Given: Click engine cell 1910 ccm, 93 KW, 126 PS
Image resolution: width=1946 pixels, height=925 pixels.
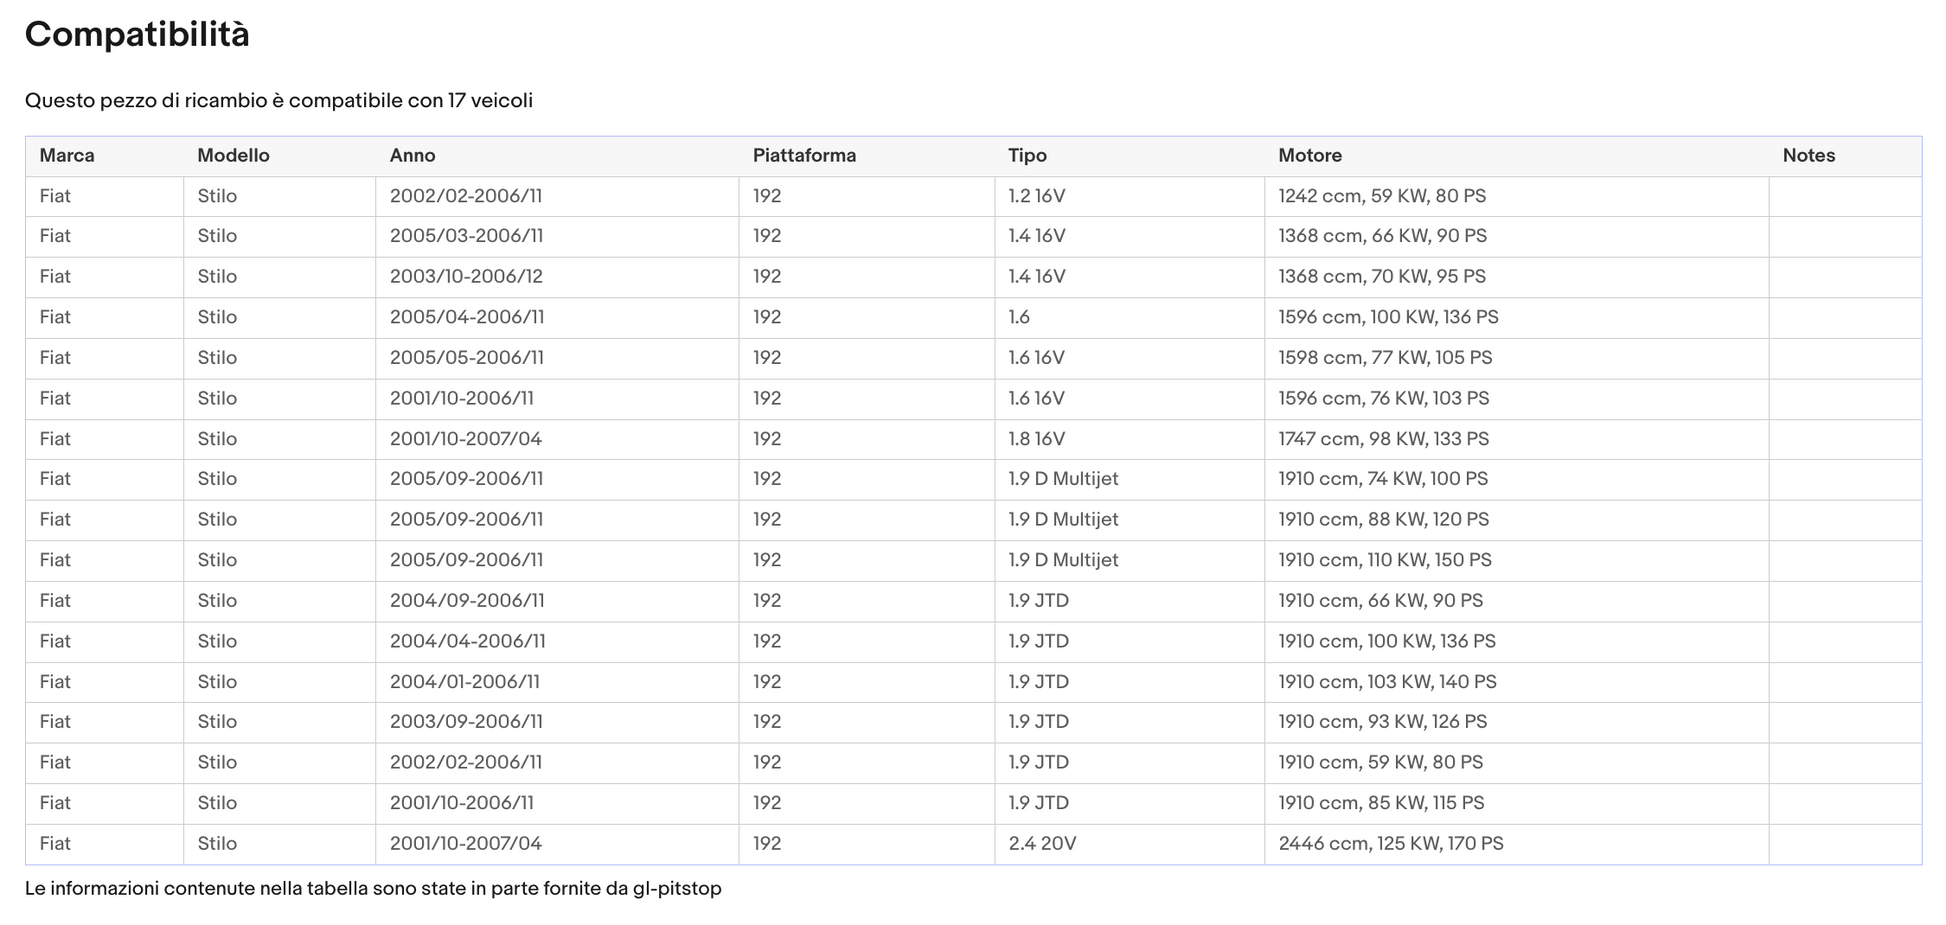Looking at the screenshot, I should click(1382, 722).
